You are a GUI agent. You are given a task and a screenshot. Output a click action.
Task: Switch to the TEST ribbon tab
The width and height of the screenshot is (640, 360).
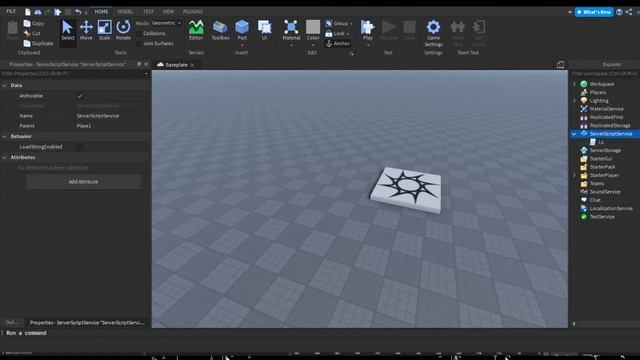pos(148,12)
